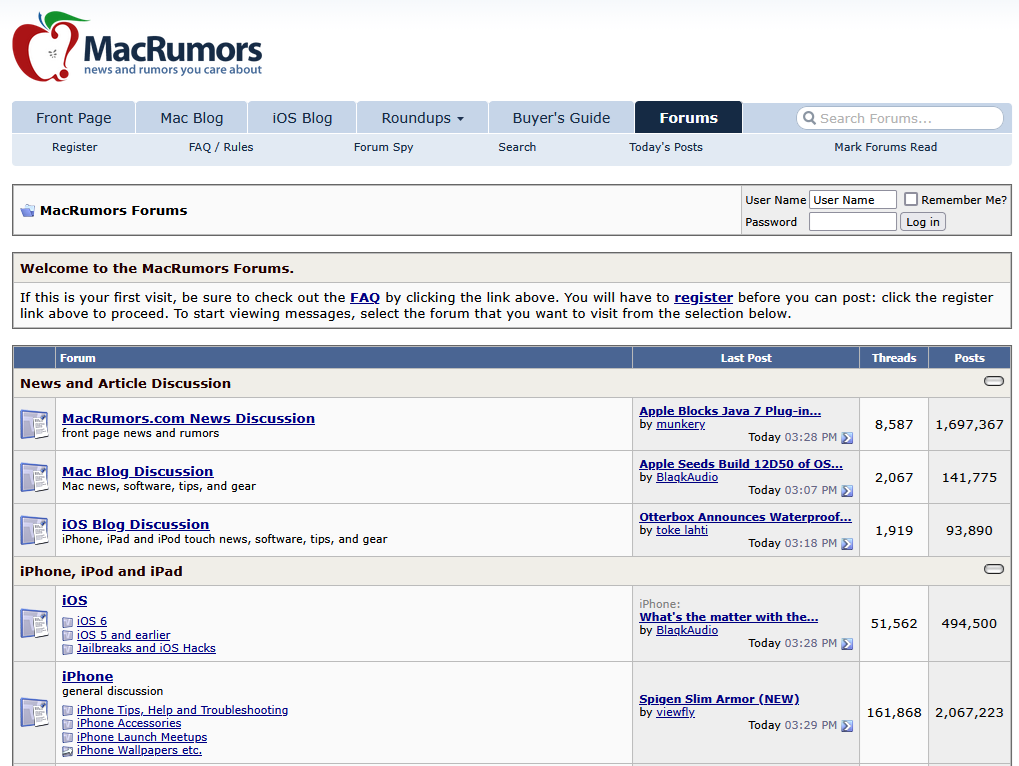The width and height of the screenshot is (1019, 766).
Task: Open Otterbox Announces Waterproof thread
Action: click(745, 517)
